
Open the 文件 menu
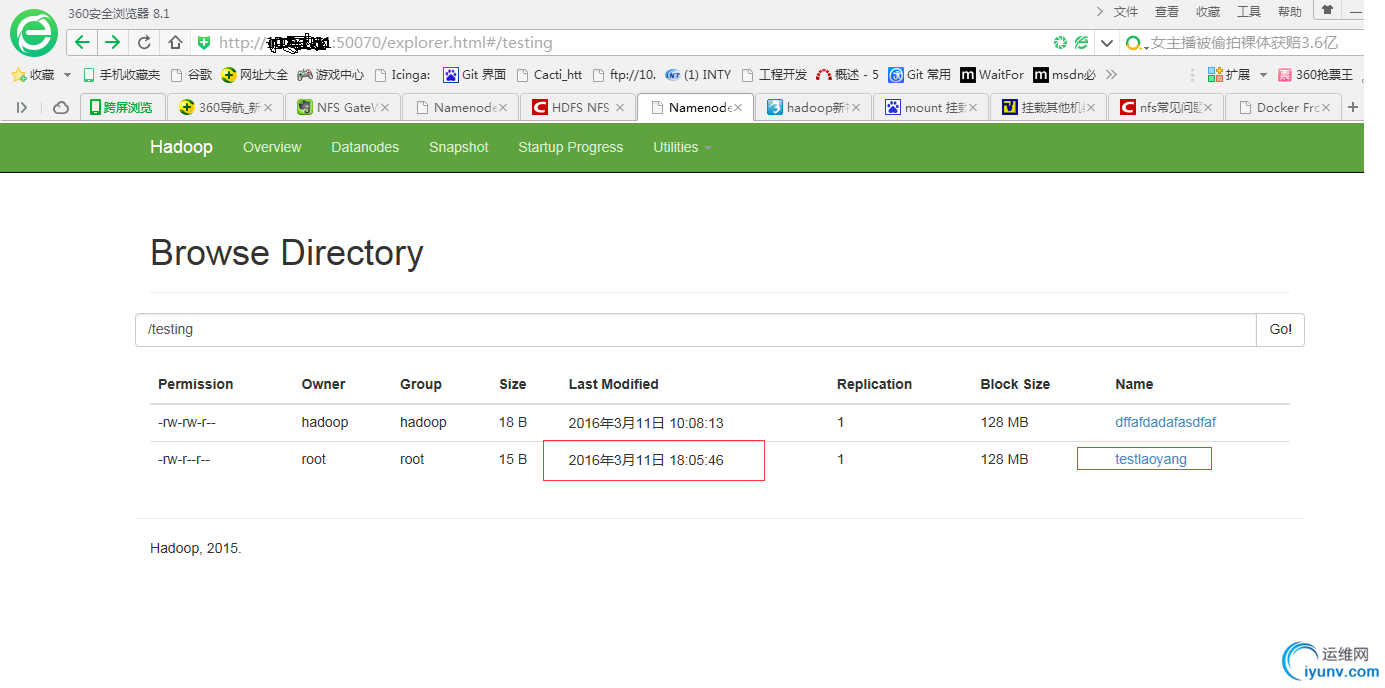coord(1126,12)
